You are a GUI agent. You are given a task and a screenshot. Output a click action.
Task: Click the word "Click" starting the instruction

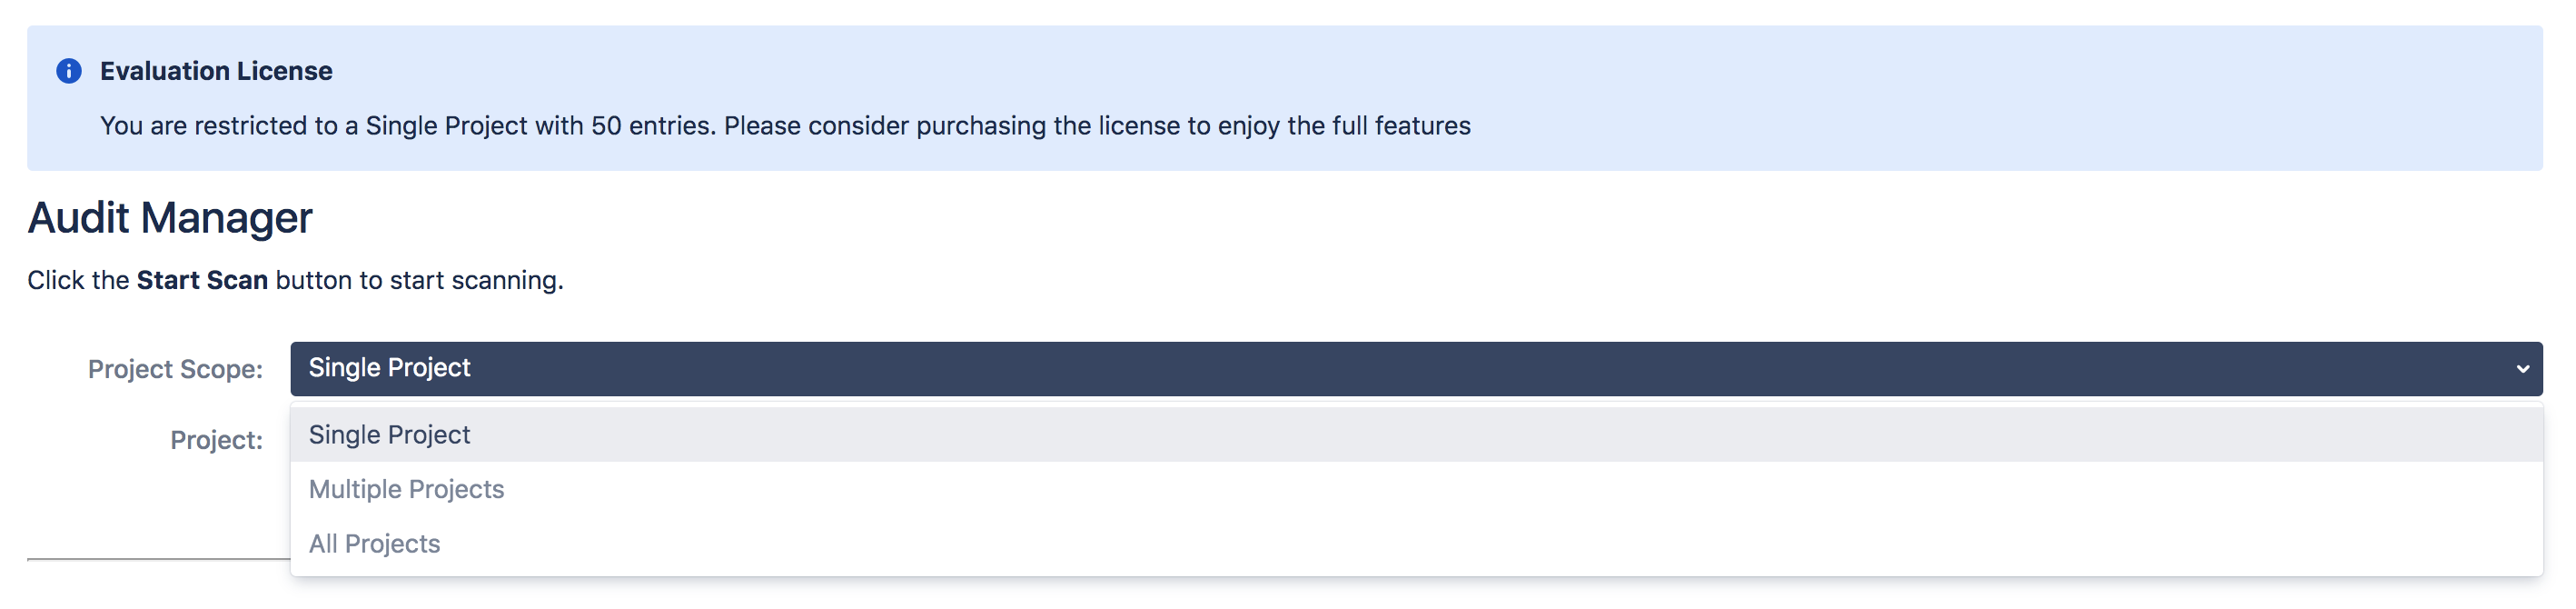(x=56, y=280)
